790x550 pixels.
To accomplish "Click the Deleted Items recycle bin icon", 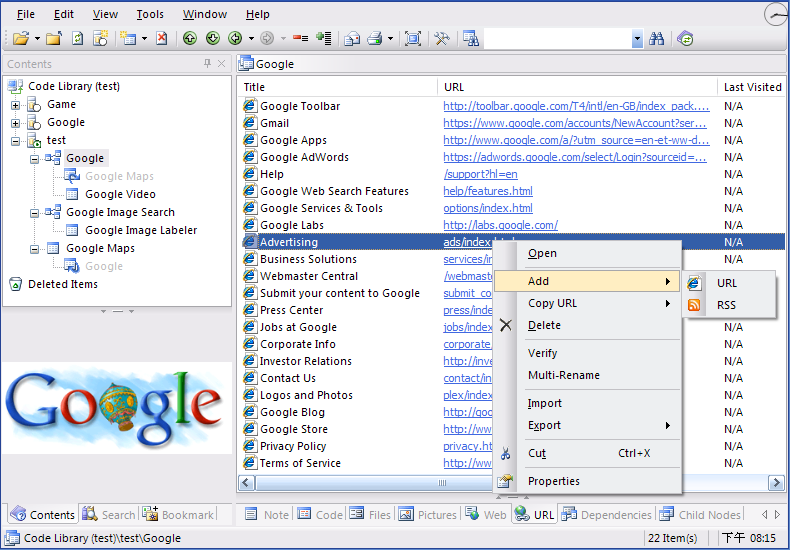I will point(16,284).
